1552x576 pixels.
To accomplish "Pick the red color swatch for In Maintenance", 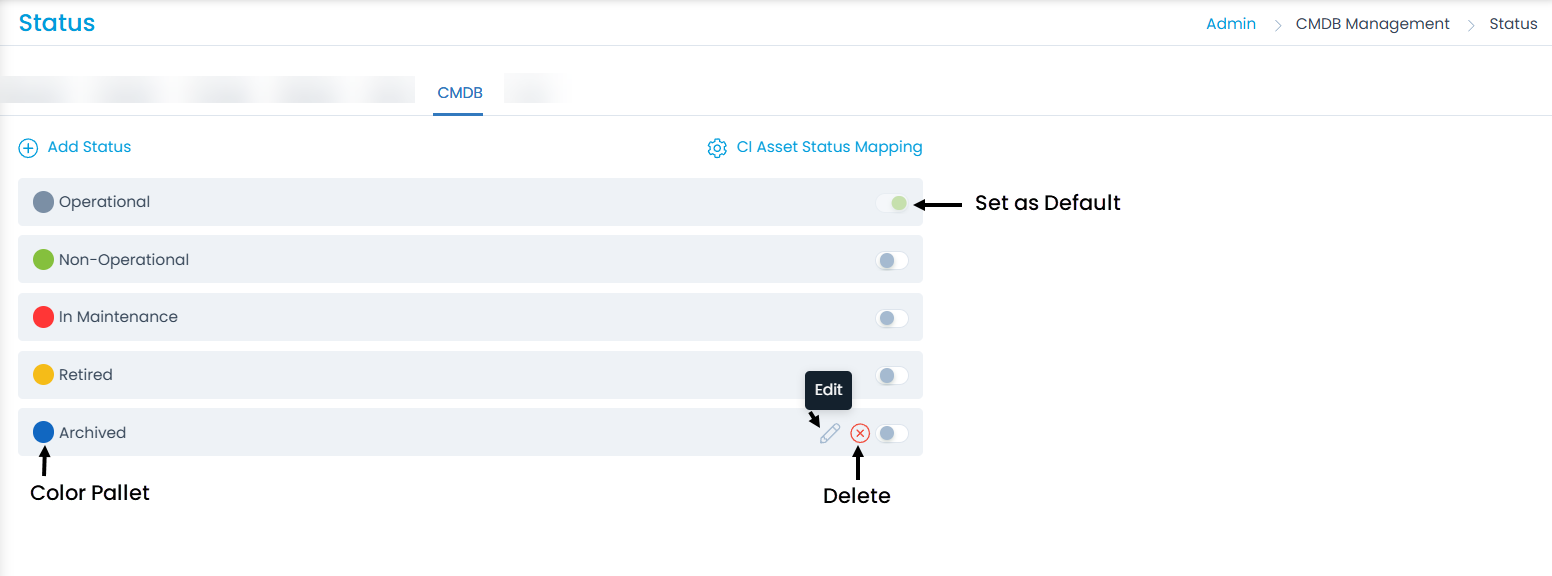I will (43, 317).
